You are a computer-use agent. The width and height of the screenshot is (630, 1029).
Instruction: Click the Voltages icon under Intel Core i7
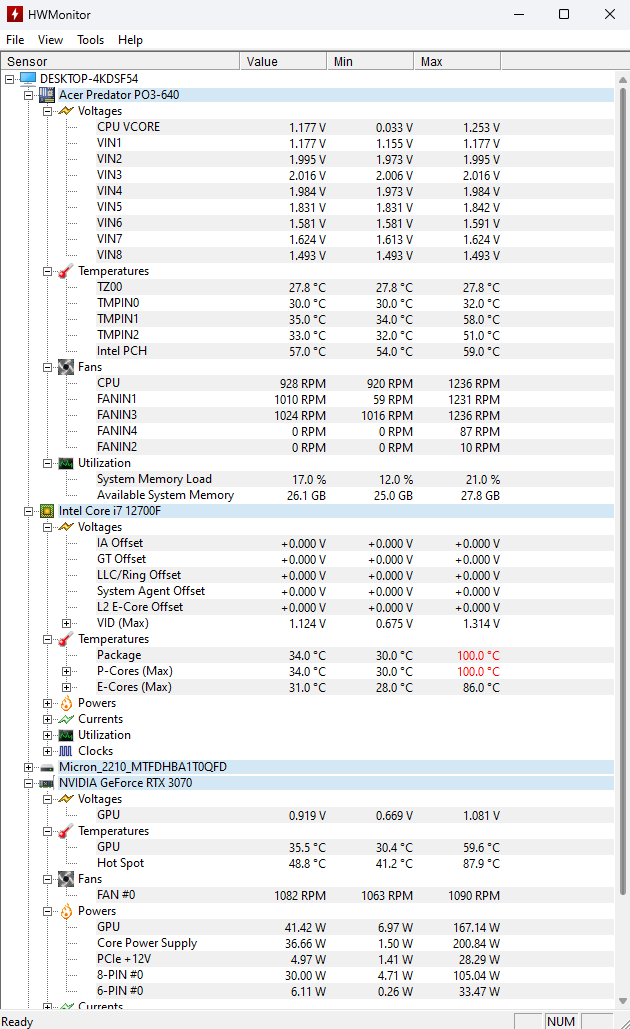click(x=66, y=527)
